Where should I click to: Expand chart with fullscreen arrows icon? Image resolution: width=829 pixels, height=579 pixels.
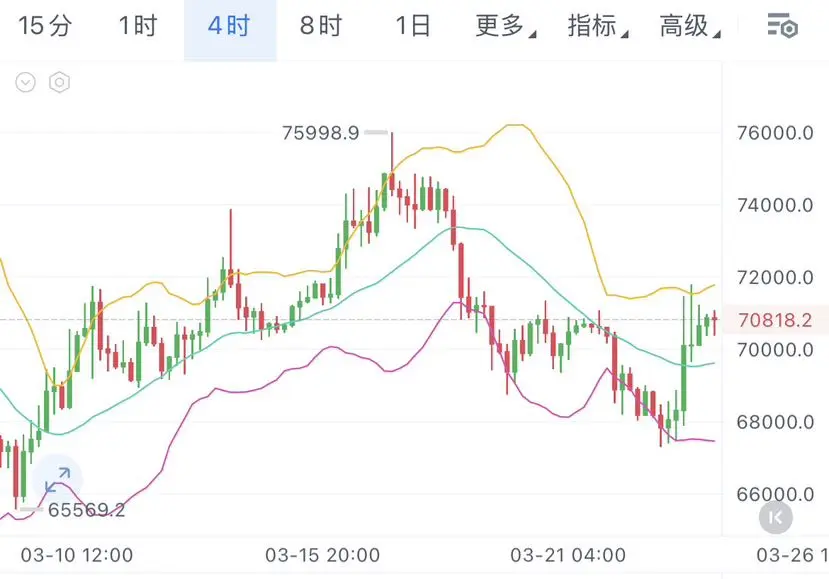57,480
